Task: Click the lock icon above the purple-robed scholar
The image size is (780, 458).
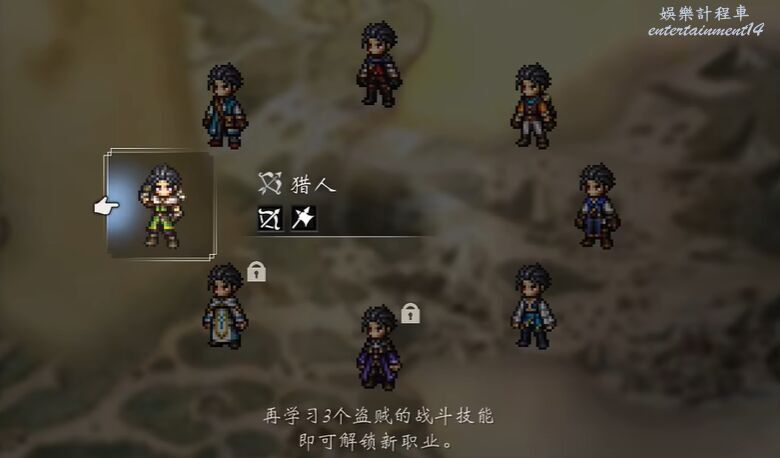Action: tap(410, 313)
